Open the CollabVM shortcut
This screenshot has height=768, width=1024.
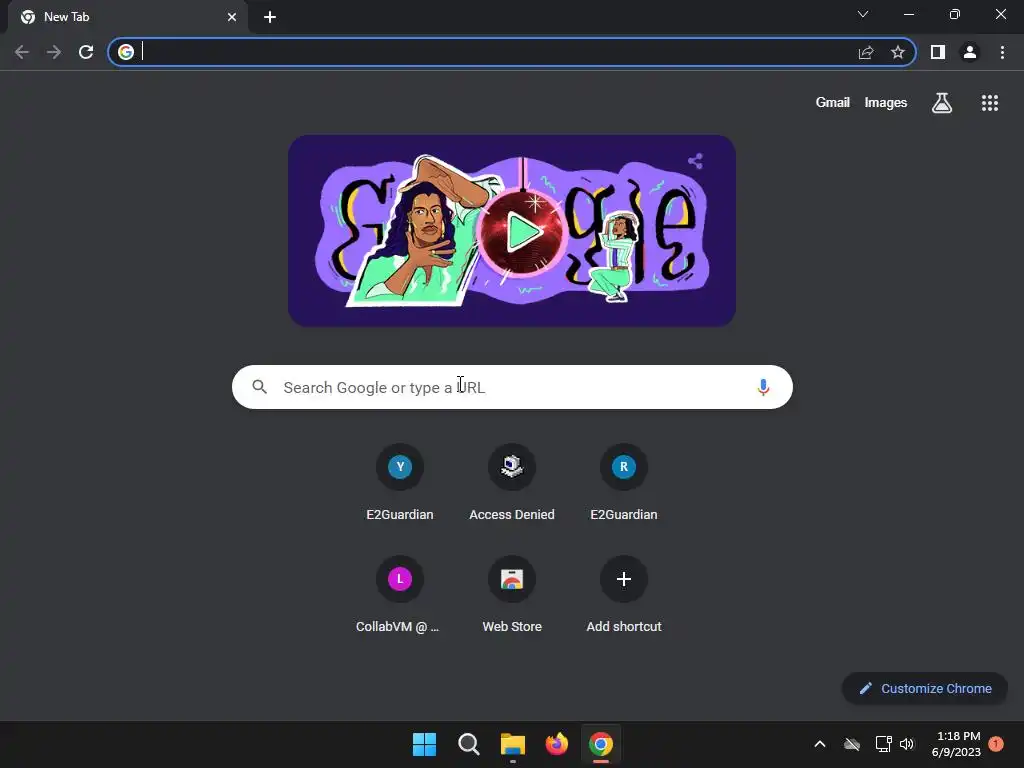pos(400,595)
